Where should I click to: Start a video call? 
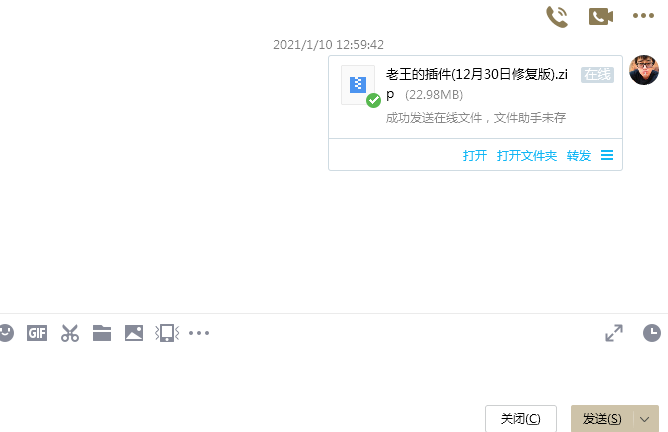click(x=601, y=17)
